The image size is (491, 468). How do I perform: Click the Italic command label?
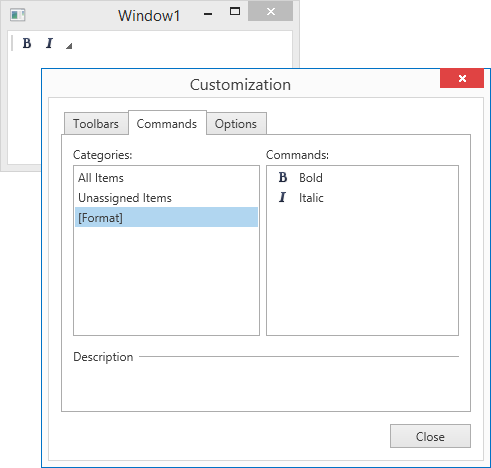311,198
